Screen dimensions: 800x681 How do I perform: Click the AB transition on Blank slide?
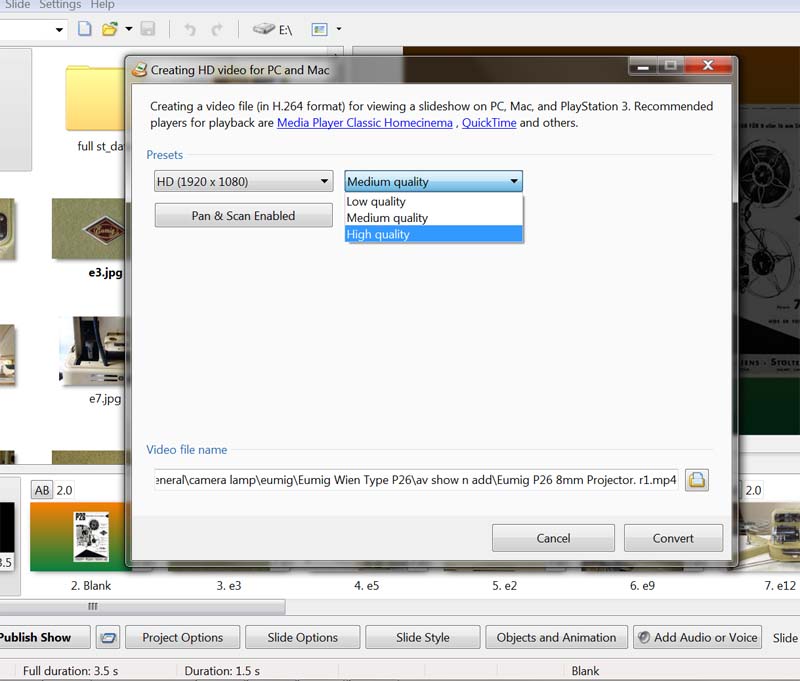coord(42,490)
